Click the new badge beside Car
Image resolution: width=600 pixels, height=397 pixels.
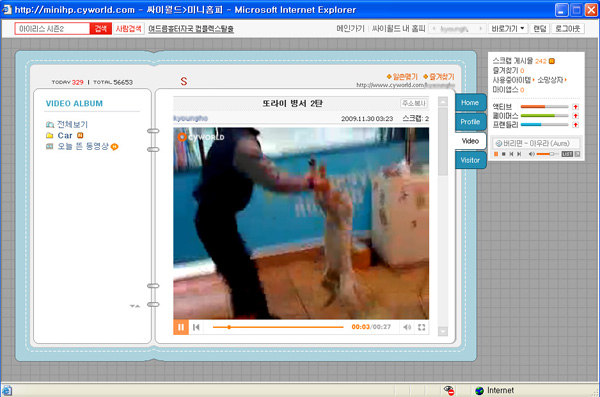click(80, 135)
